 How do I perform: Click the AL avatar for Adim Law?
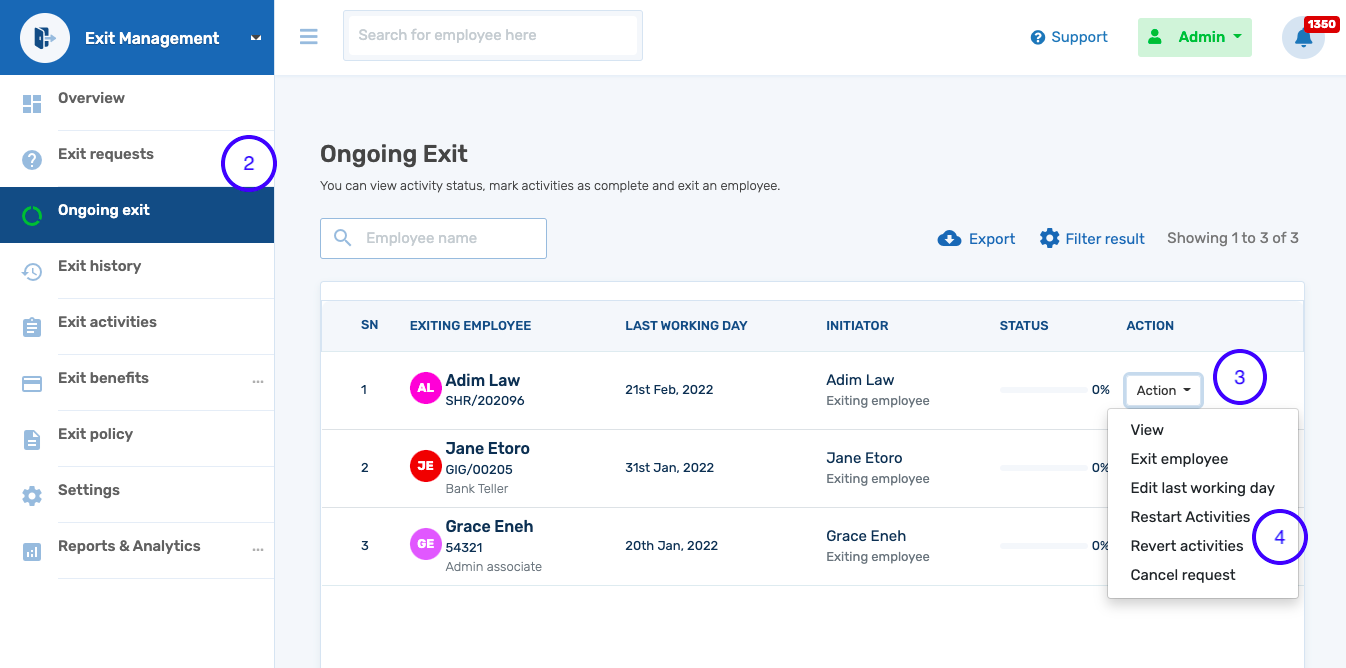point(426,388)
